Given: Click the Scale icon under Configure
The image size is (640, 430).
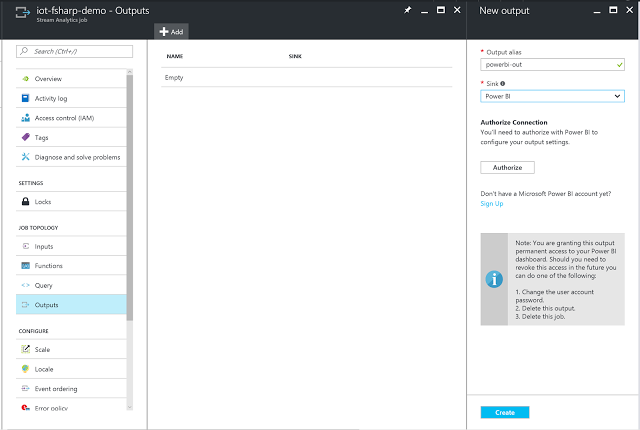Looking at the screenshot, I should tap(25, 350).
